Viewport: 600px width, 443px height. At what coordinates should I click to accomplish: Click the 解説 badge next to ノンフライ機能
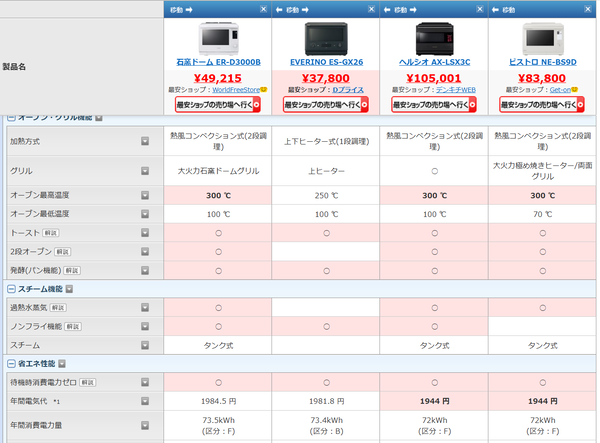[x=73, y=326]
